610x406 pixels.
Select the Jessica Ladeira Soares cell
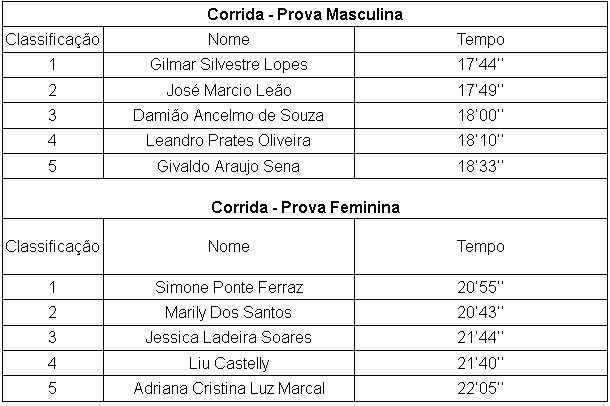pos(228,338)
